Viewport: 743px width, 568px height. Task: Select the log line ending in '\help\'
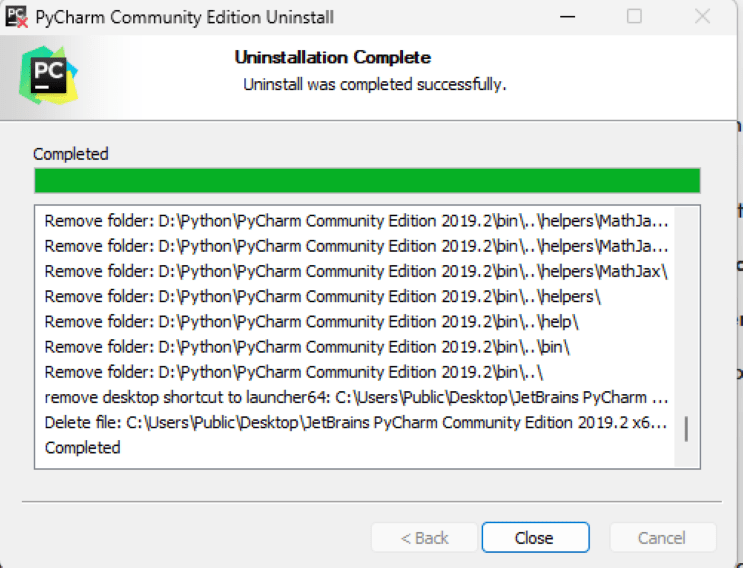point(311,322)
